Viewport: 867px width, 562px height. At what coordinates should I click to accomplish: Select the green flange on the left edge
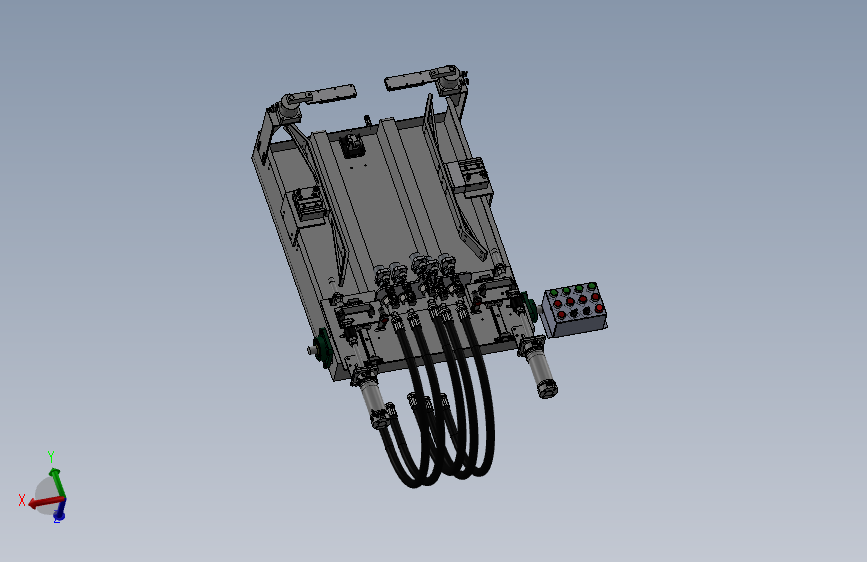[x=322, y=347]
